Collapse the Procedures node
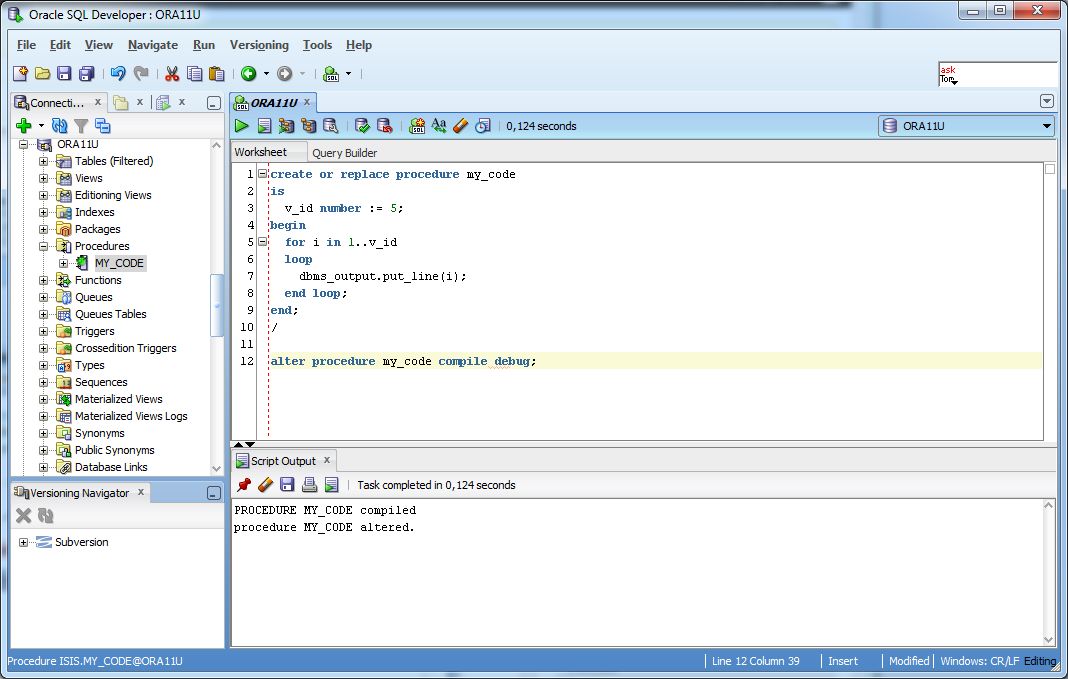Viewport: 1068px width, 679px height. [x=44, y=247]
